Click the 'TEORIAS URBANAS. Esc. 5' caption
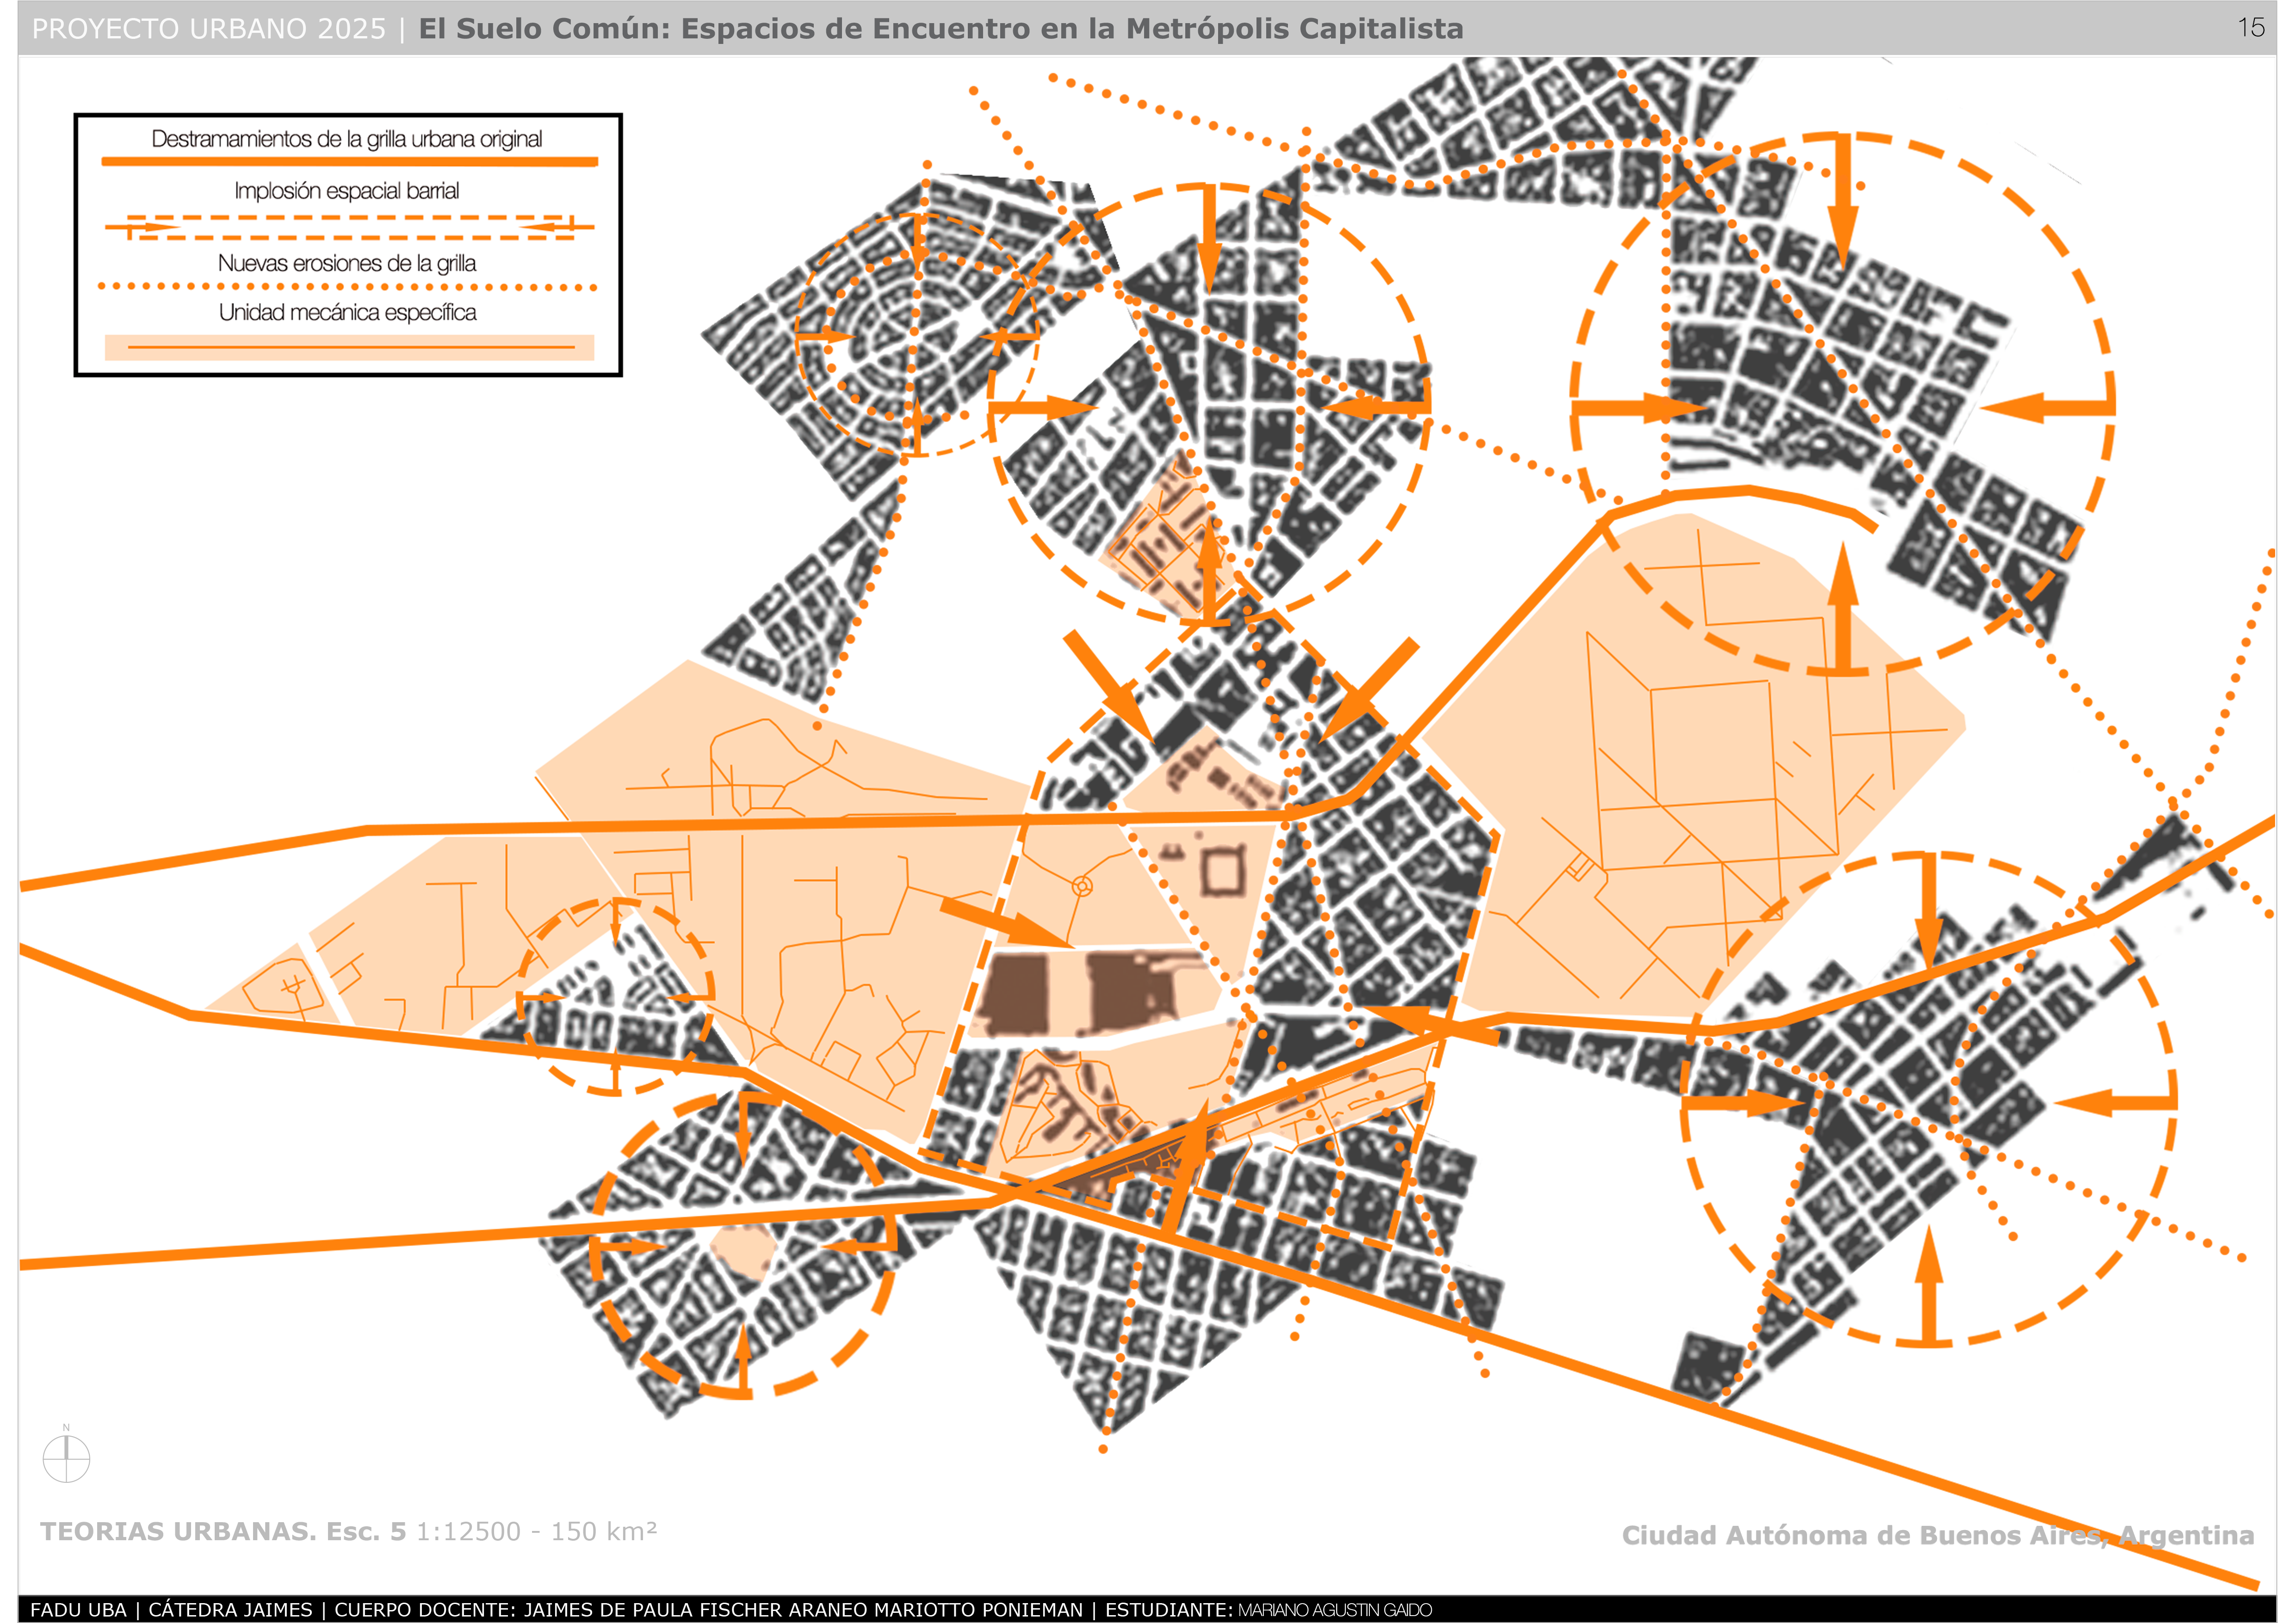Viewport: 2296px width, 1623px height. (x=223, y=1531)
